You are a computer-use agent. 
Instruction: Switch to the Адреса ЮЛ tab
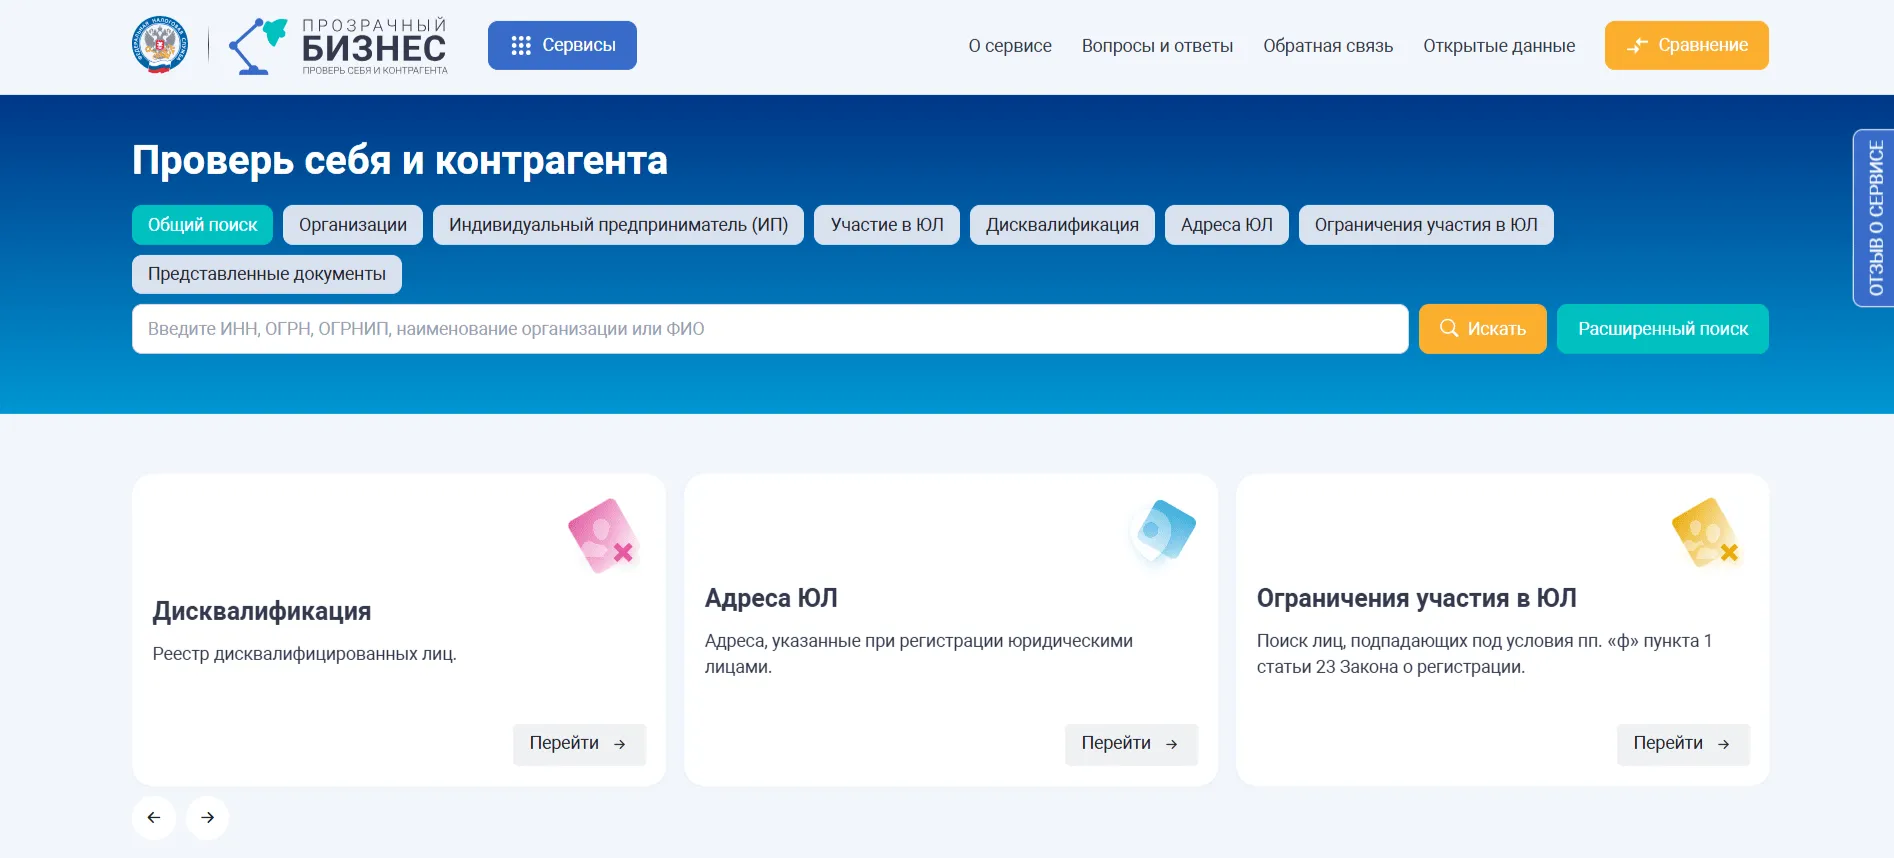(x=1227, y=225)
